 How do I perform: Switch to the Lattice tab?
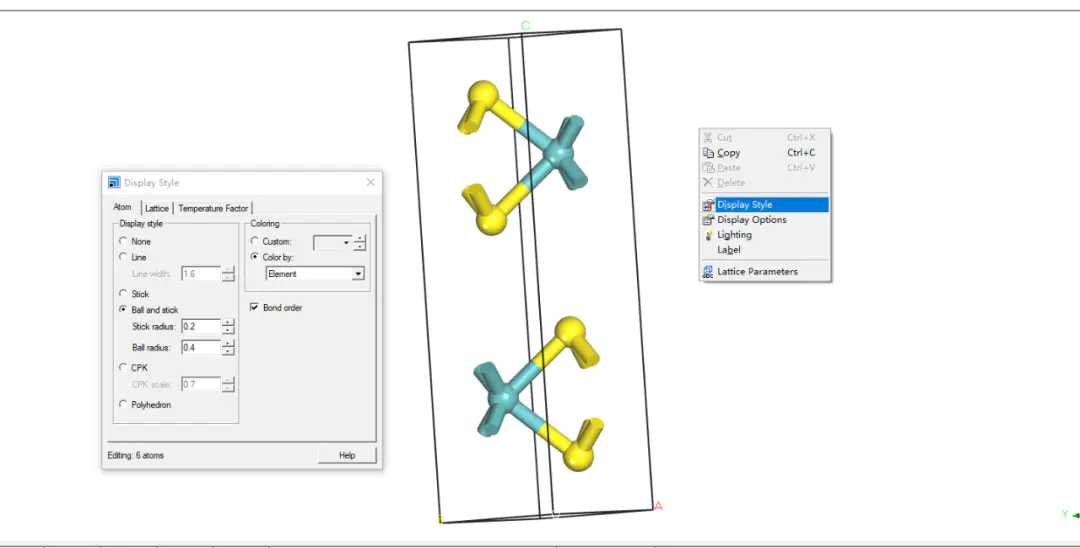pyautogui.click(x=157, y=208)
